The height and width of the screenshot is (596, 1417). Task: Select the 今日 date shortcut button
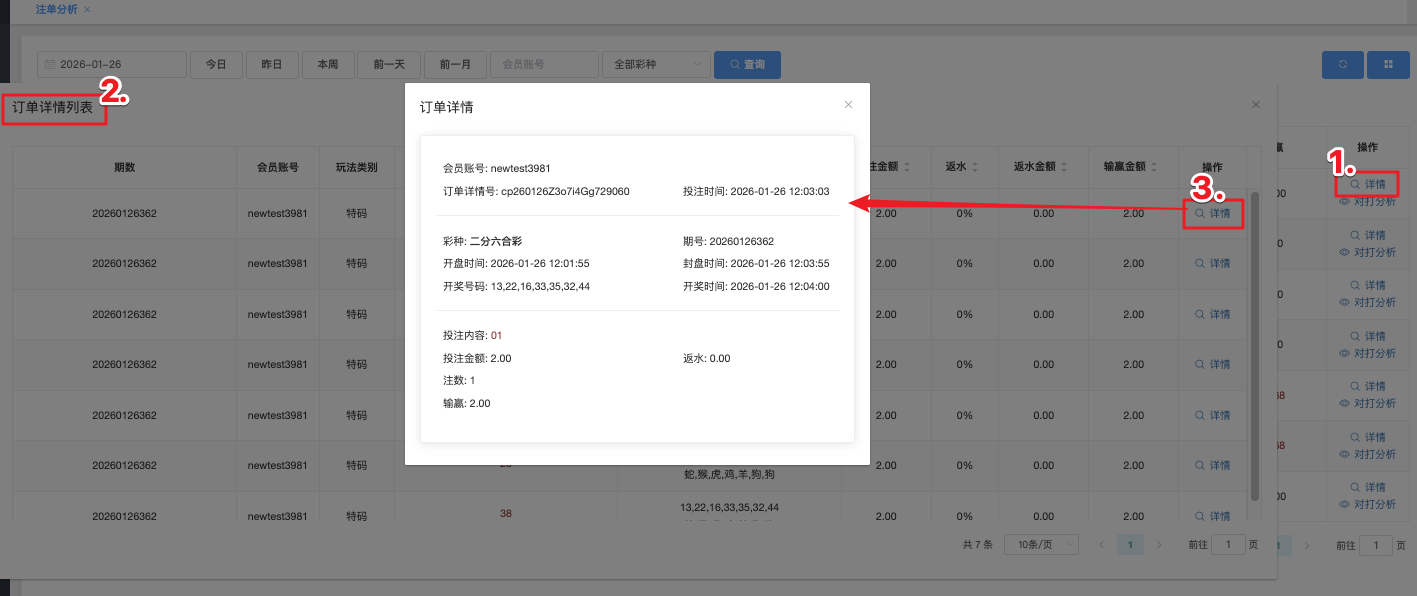point(216,64)
